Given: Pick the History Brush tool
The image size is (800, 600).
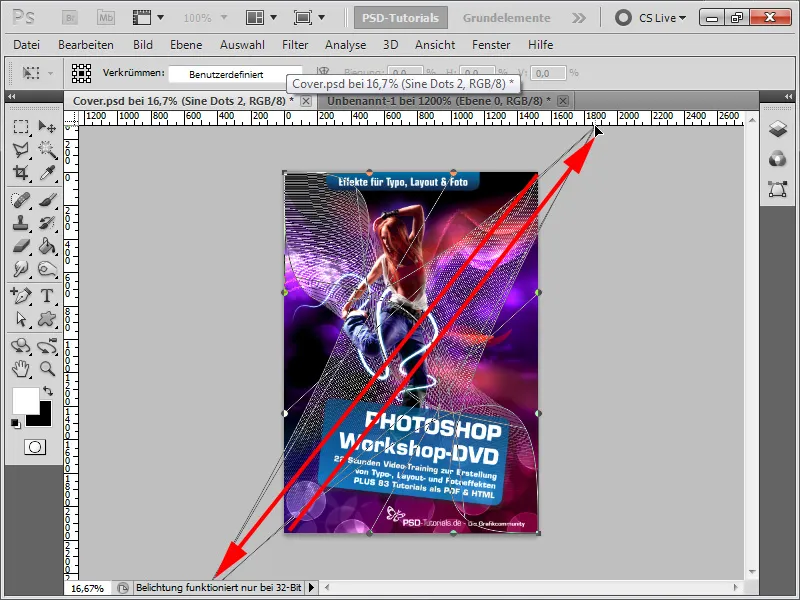Looking at the screenshot, I should click(47, 223).
